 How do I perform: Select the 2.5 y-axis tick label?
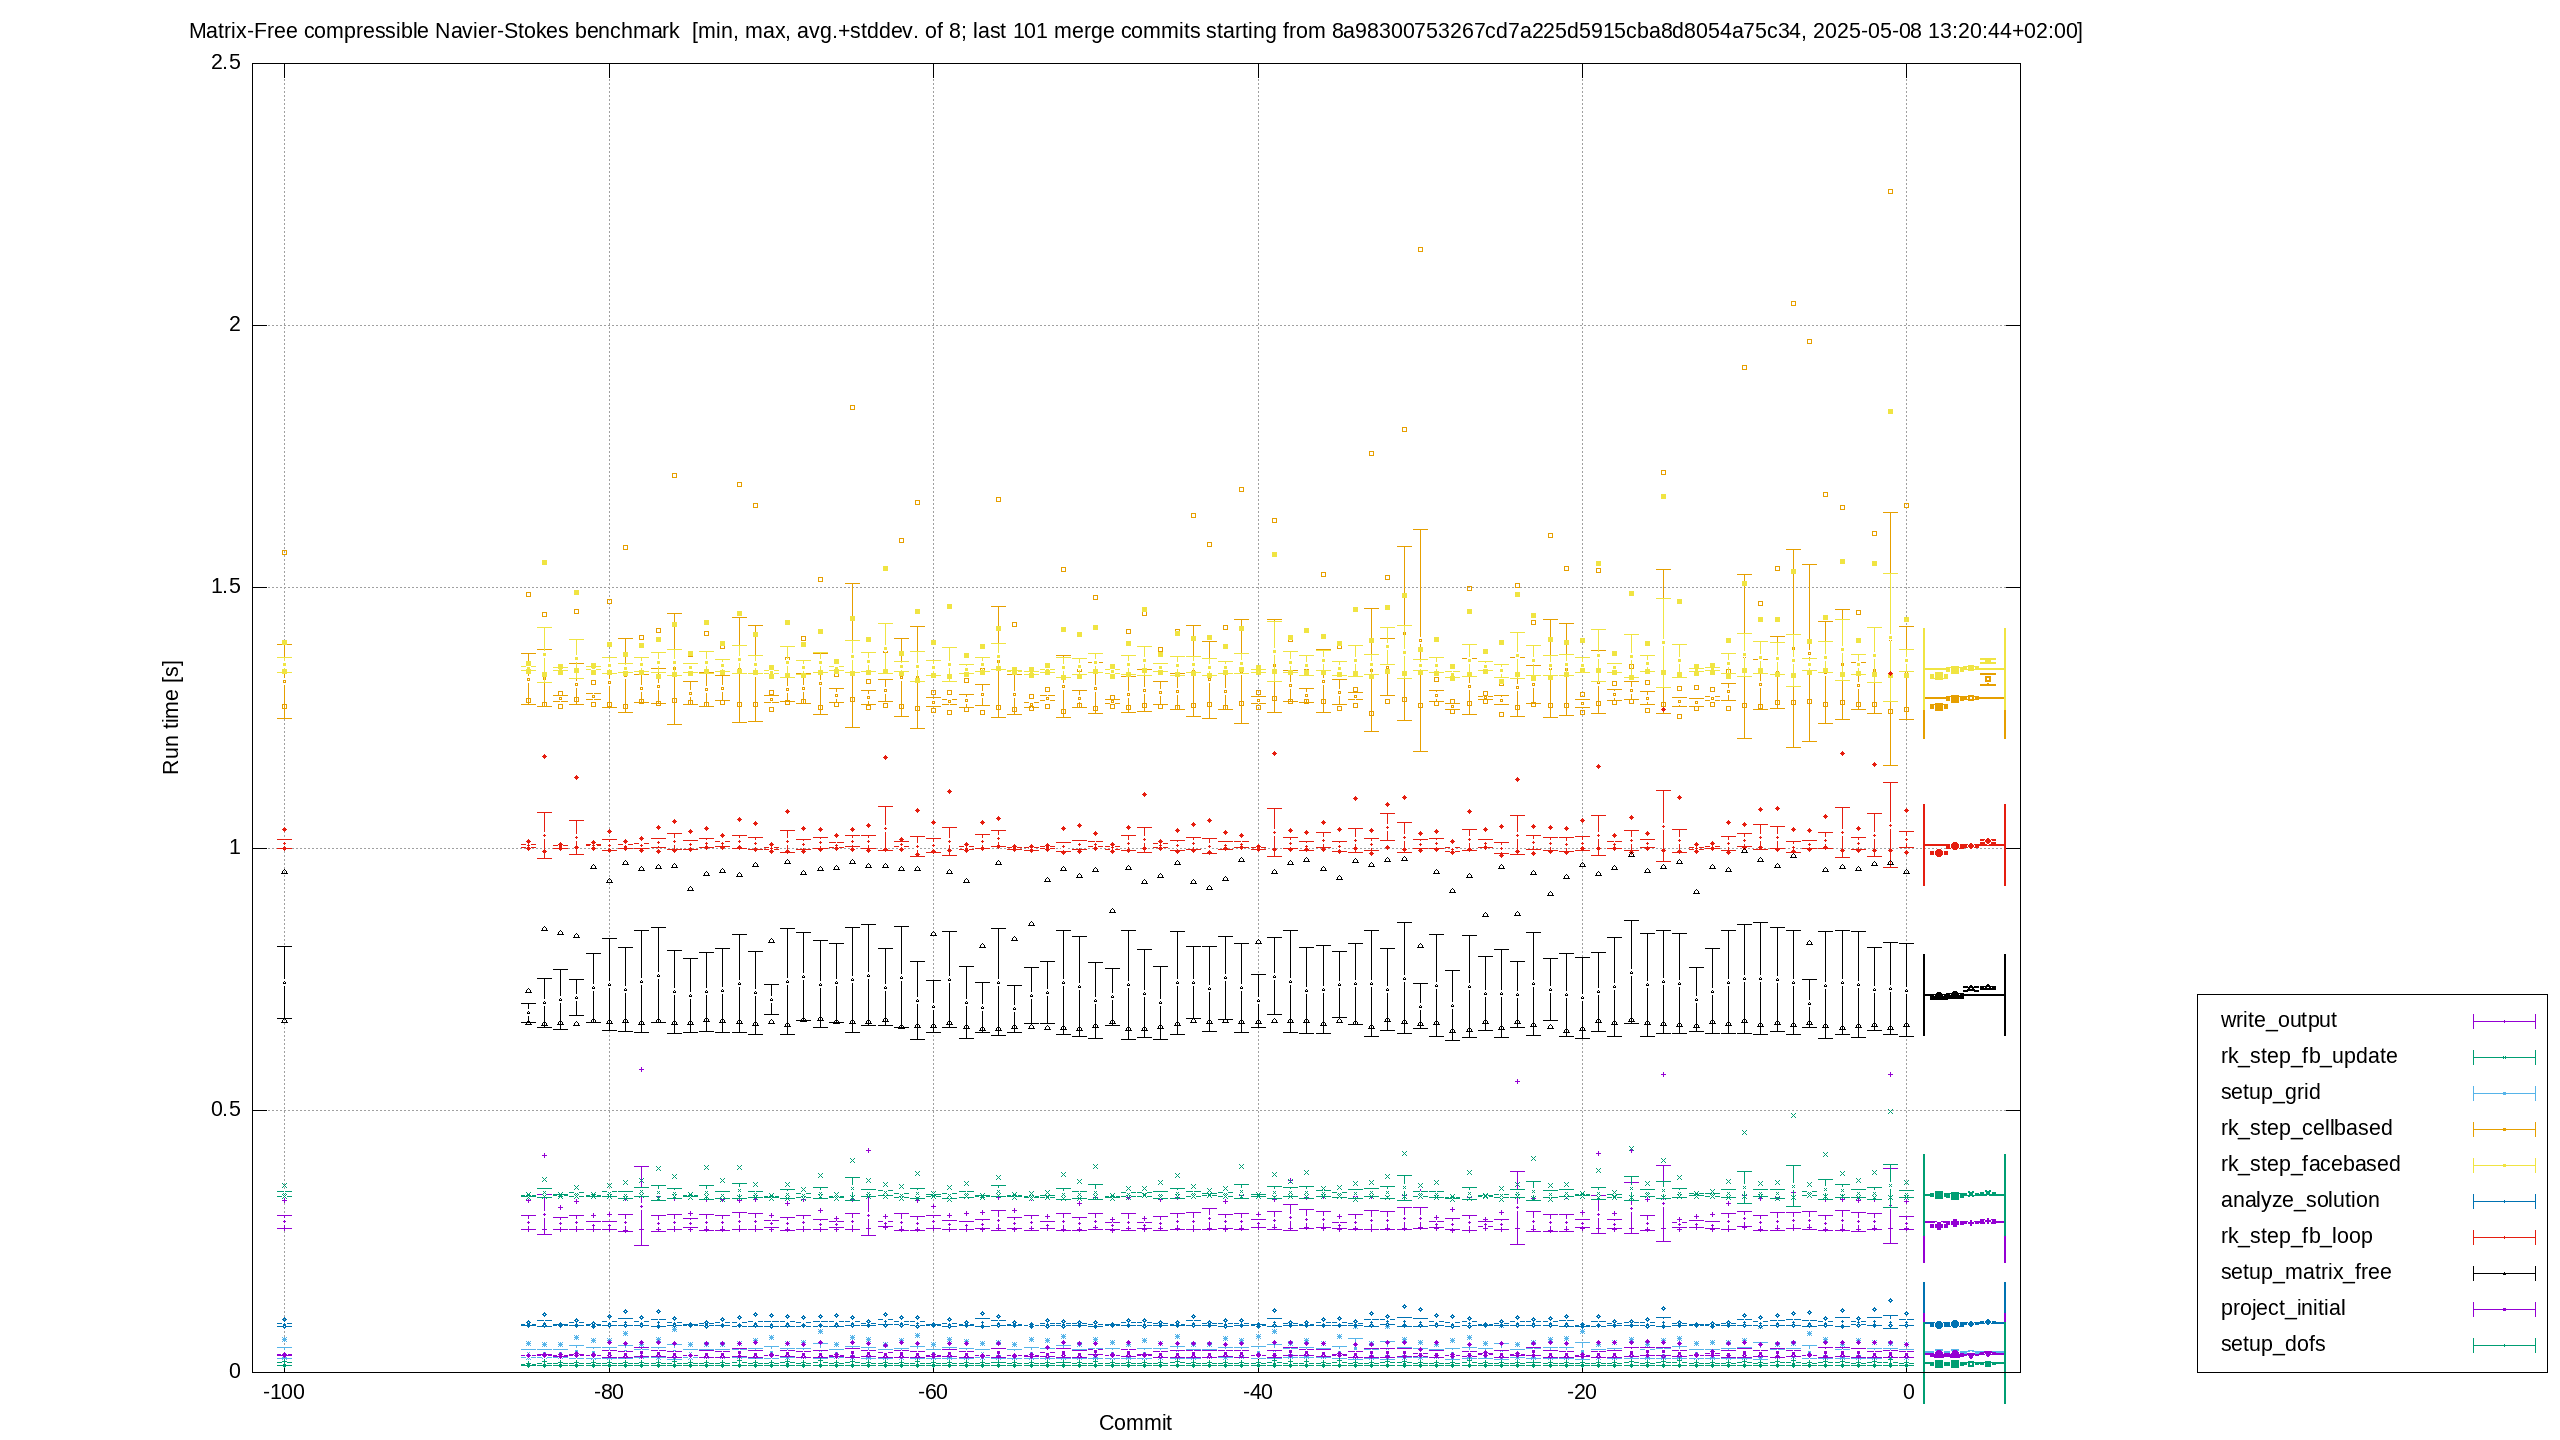(x=226, y=62)
